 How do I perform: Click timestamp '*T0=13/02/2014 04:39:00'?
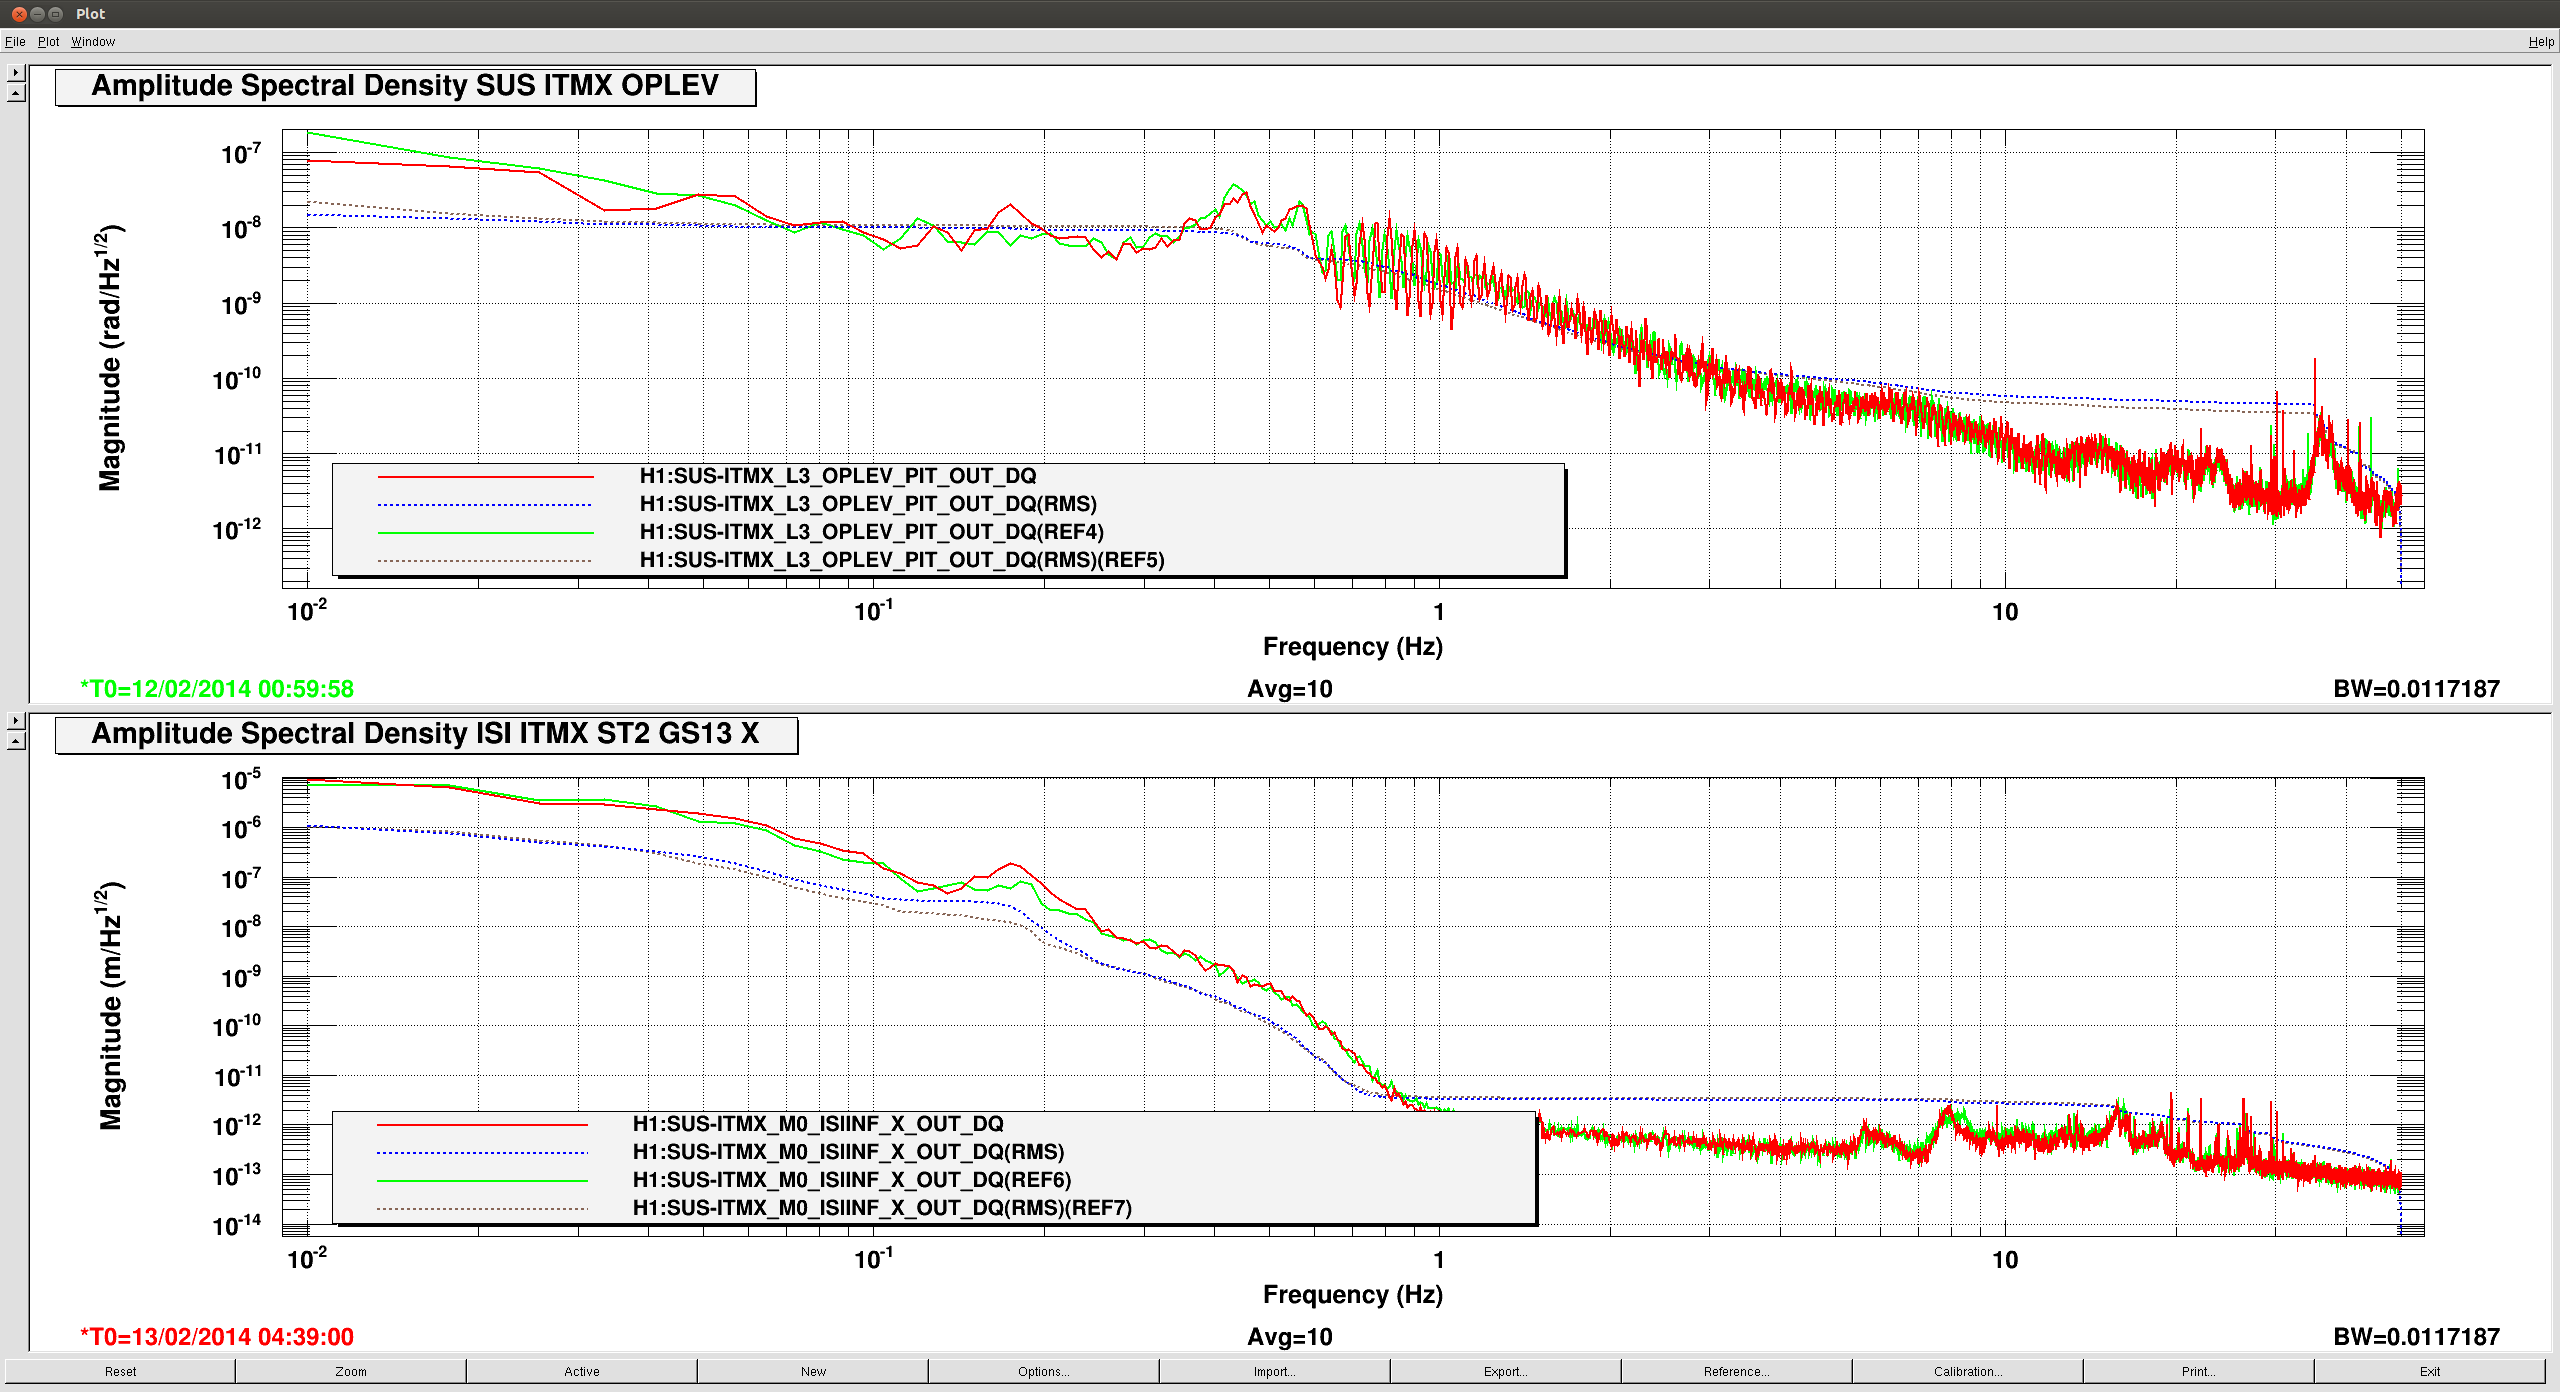pos(217,1337)
